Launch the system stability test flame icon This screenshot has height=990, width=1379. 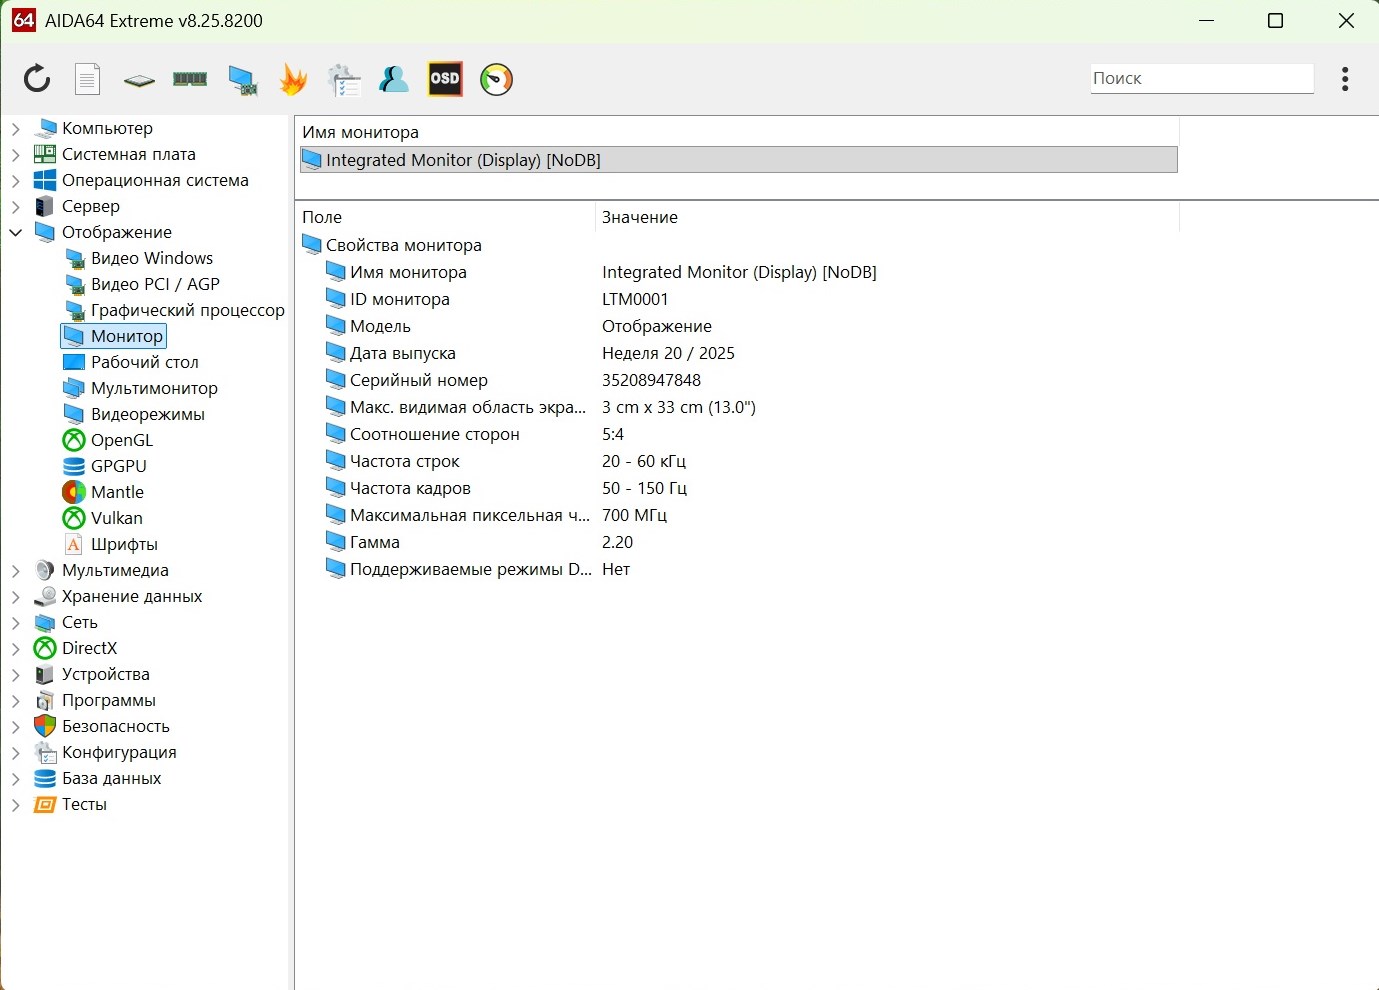(293, 79)
